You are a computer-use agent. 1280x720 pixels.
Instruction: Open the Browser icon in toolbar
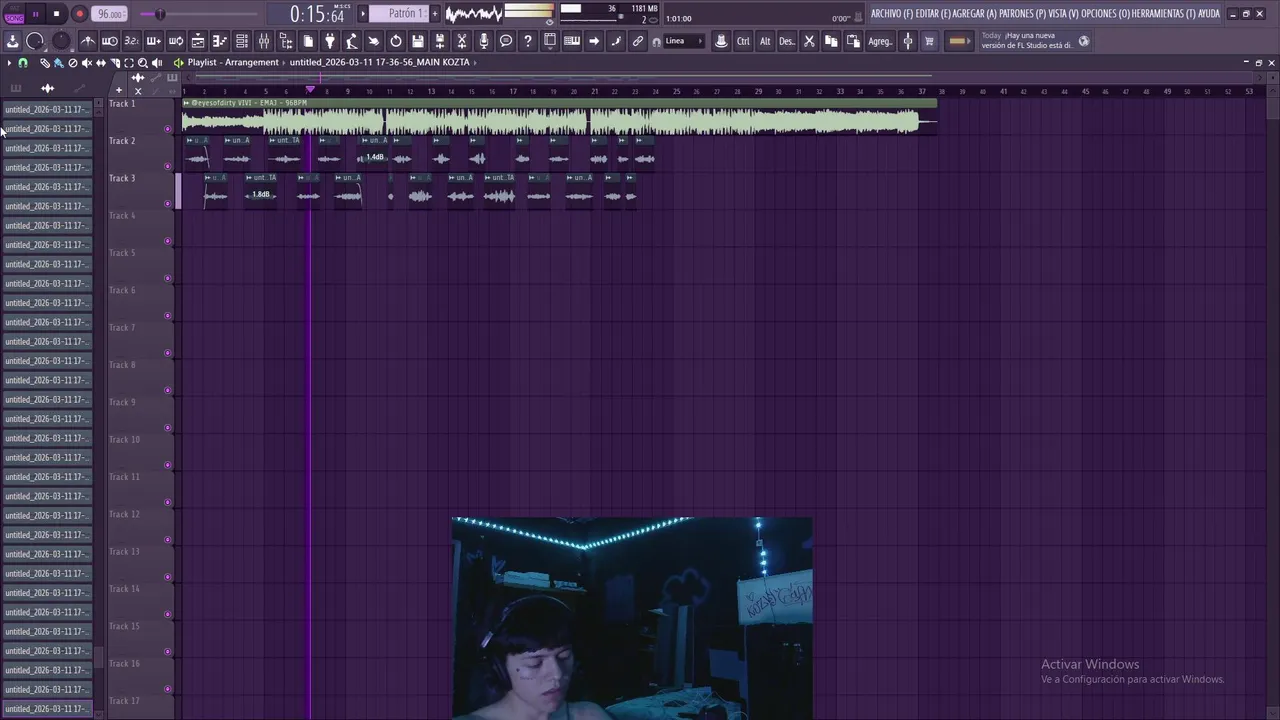[x=286, y=41]
